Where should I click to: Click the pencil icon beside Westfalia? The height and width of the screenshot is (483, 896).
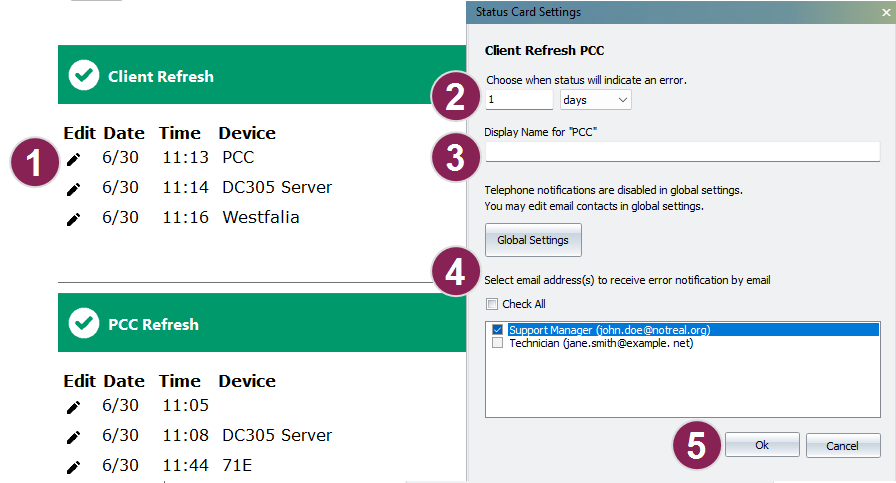tap(73, 219)
